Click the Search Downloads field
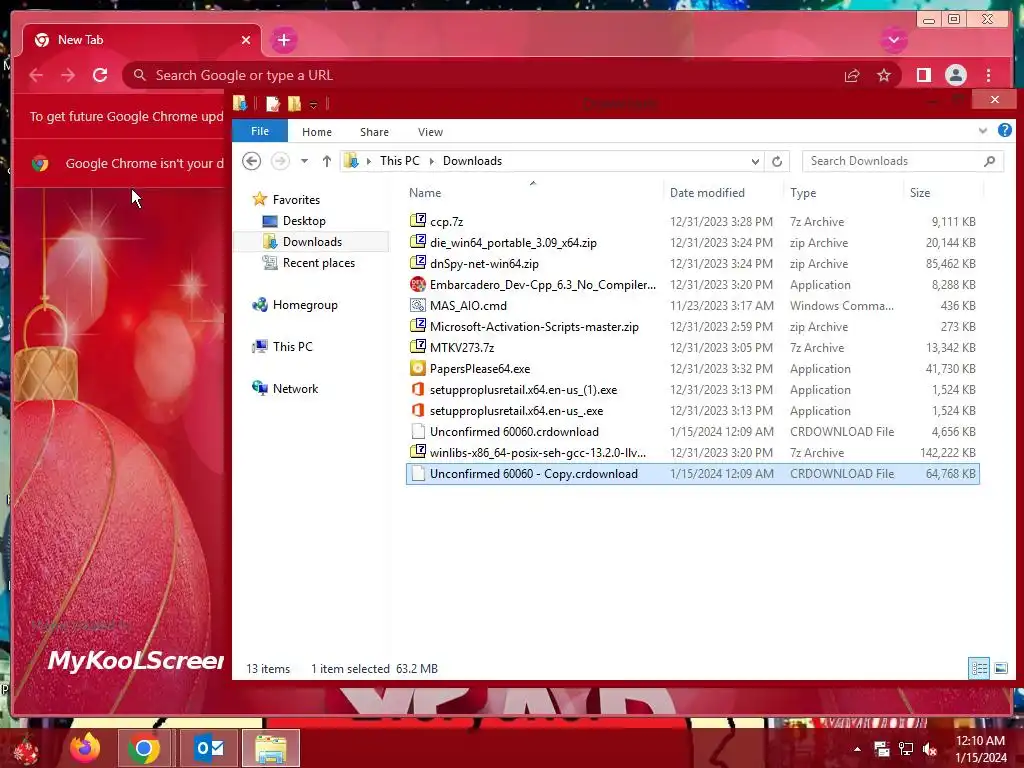 903,161
